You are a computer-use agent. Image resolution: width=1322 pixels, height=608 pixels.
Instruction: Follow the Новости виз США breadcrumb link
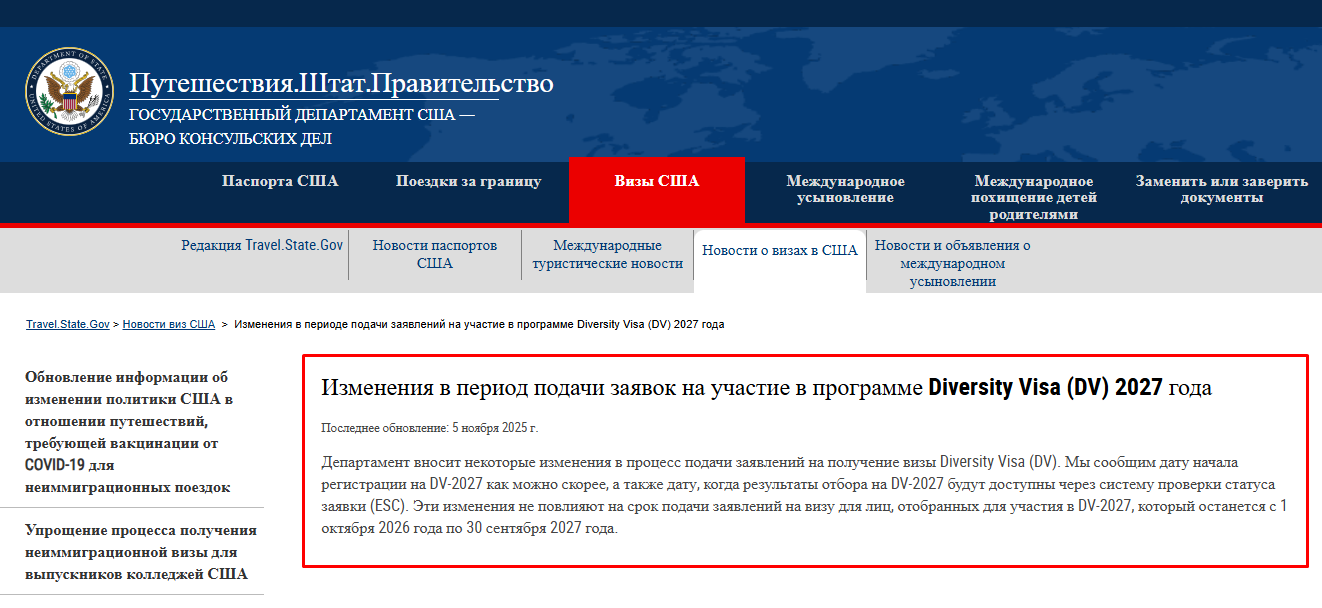pyautogui.click(x=169, y=325)
